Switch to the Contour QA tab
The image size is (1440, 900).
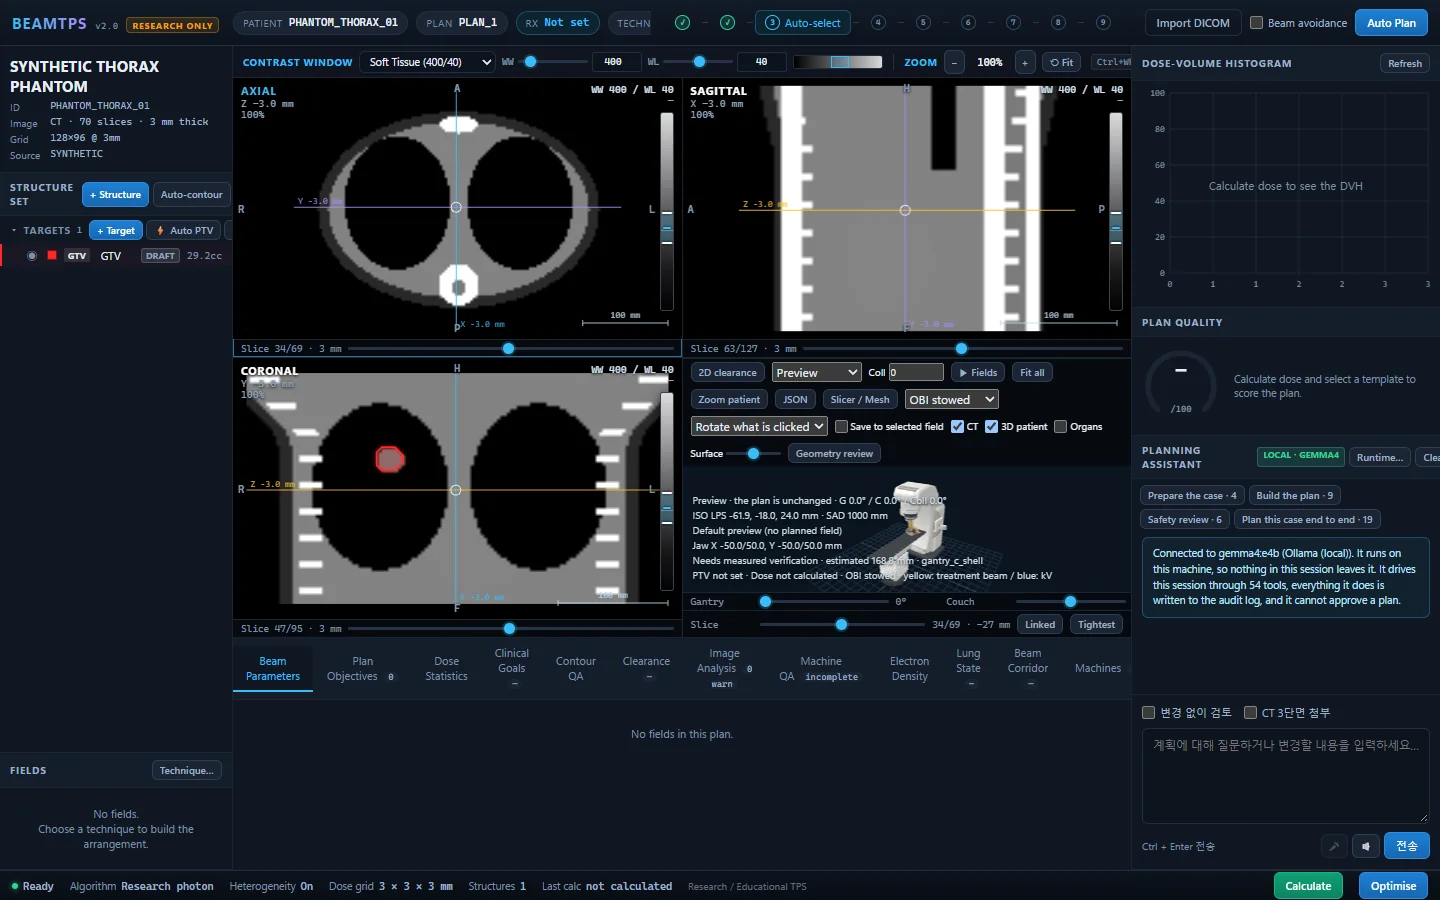[575, 669]
